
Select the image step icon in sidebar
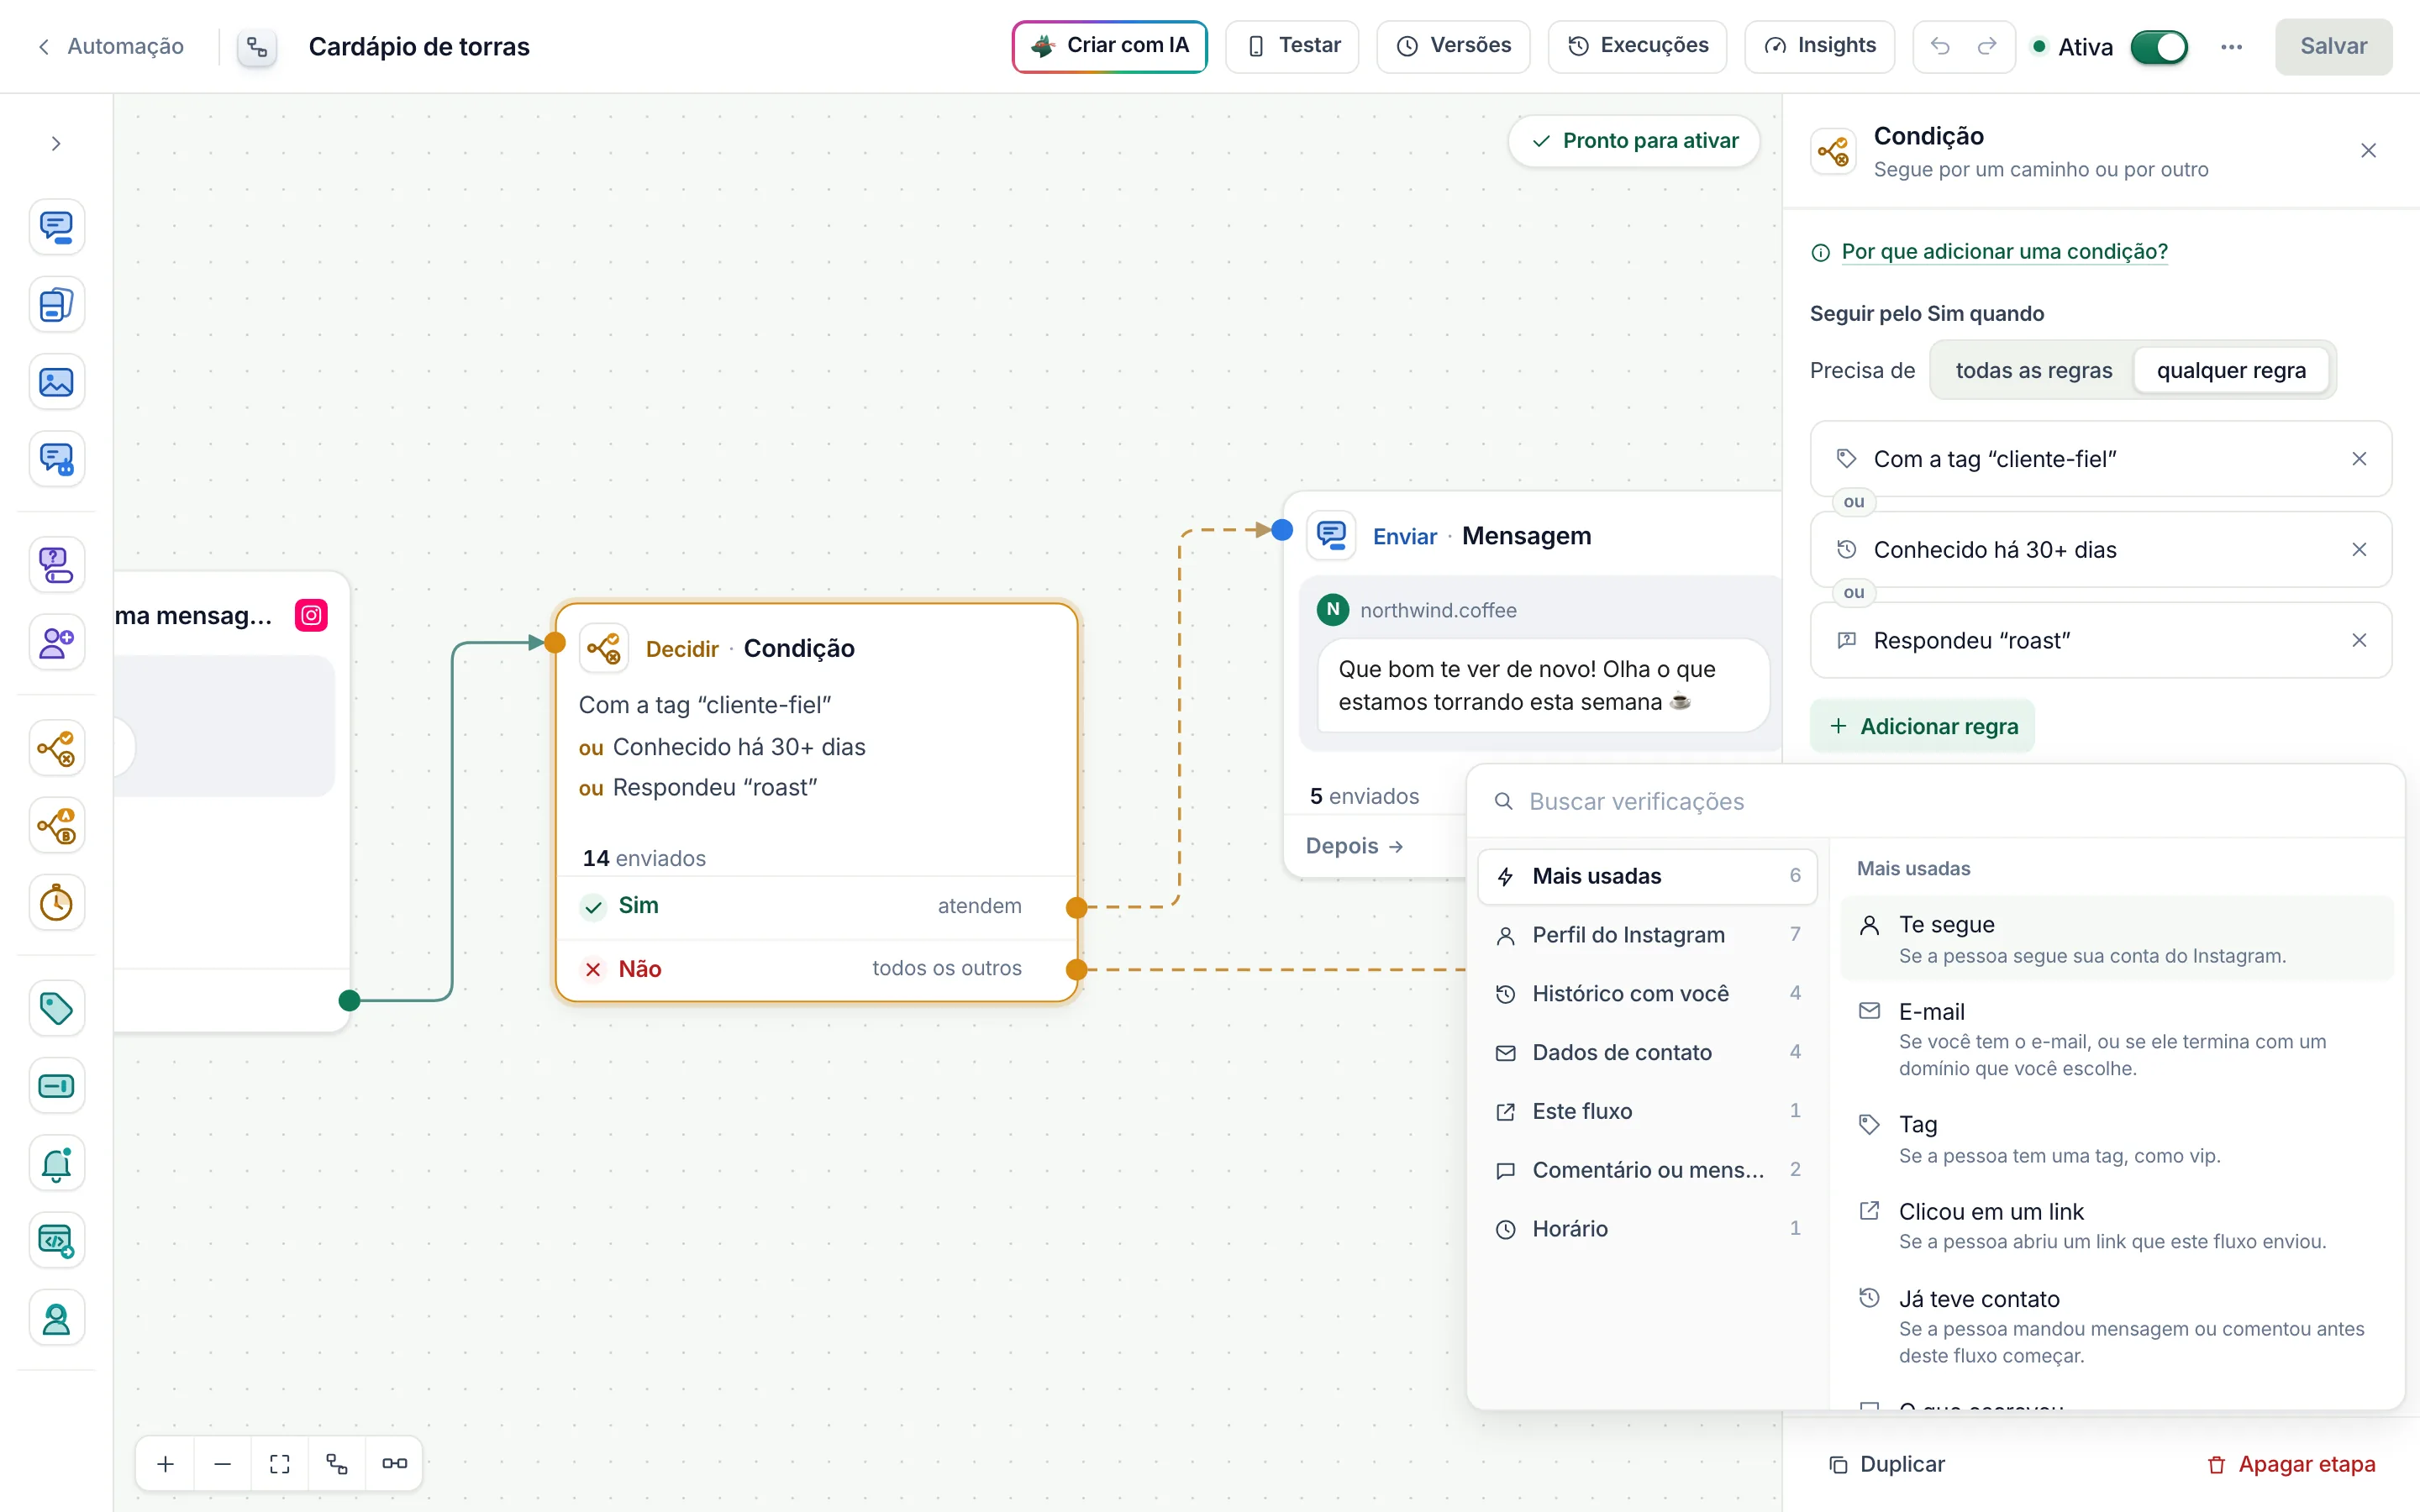coord(56,382)
